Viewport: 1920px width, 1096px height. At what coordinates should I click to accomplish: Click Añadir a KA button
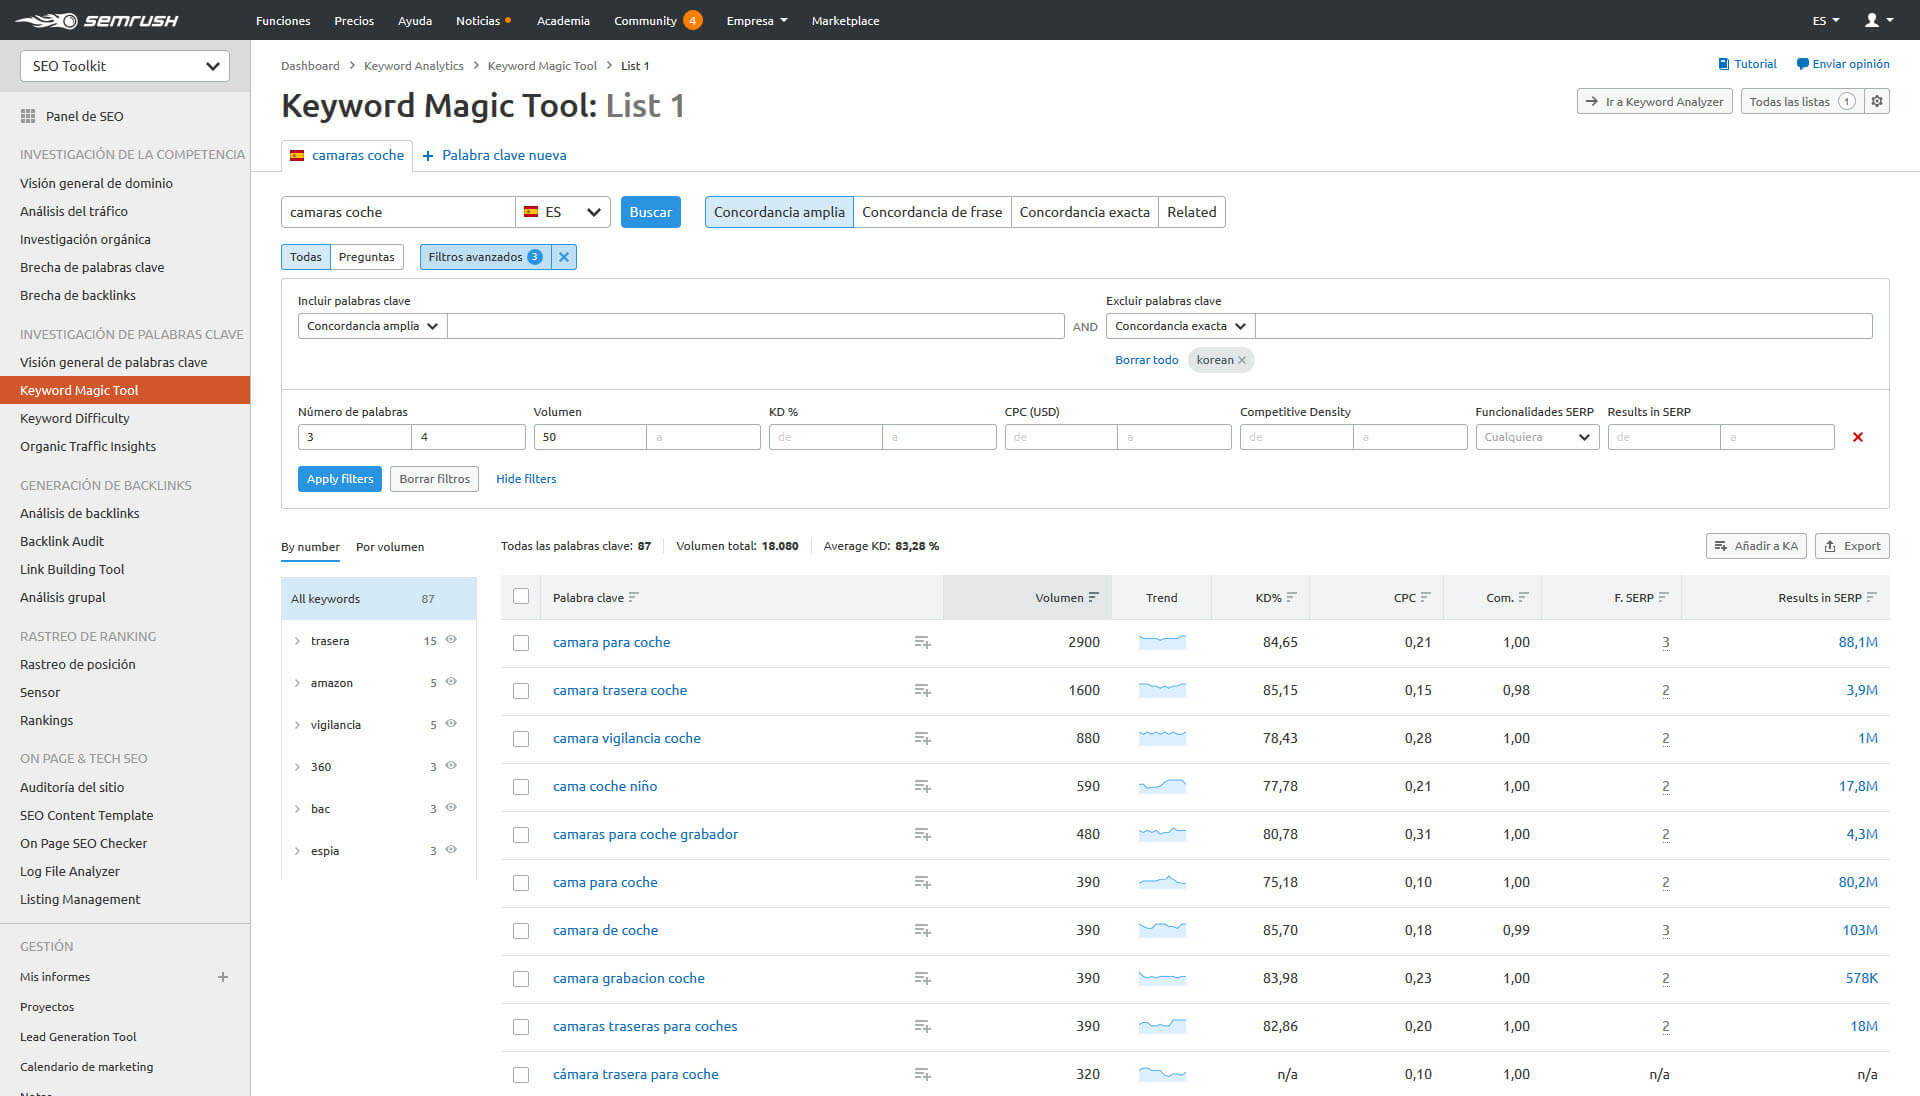(x=1755, y=546)
